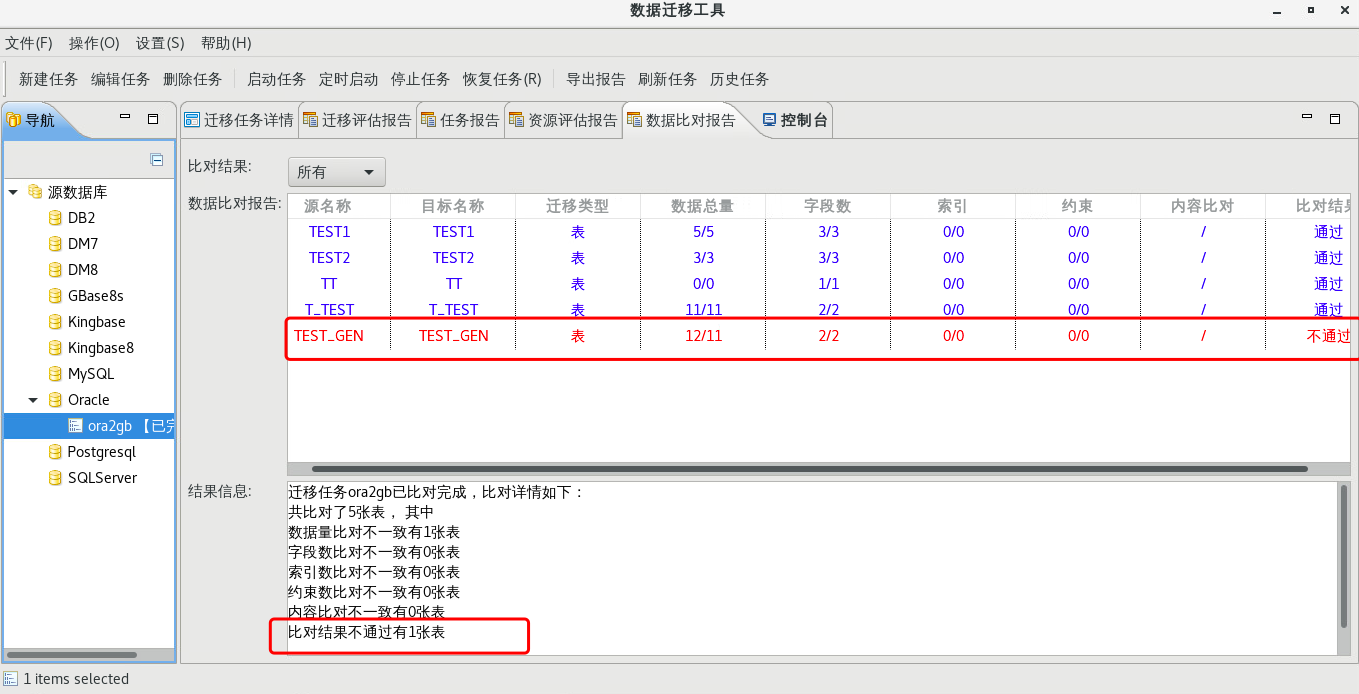Click the 索引 column header

tap(953, 206)
